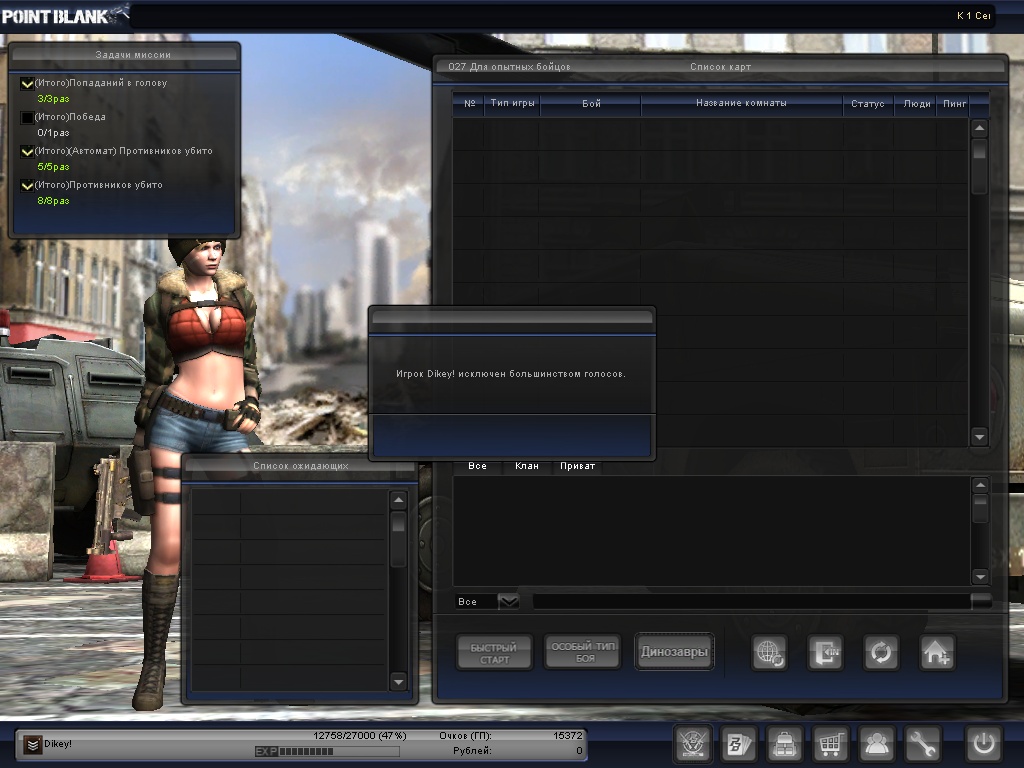
Task: Create a new room with house icon
Action: pos(937,653)
